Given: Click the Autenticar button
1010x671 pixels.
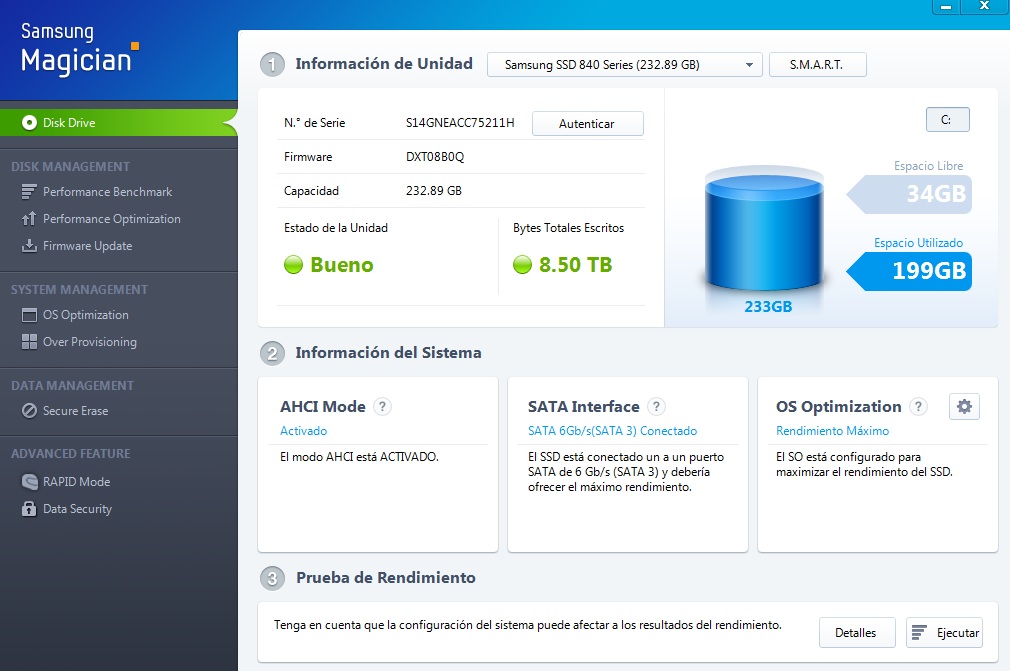Looking at the screenshot, I should [x=587, y=124].
